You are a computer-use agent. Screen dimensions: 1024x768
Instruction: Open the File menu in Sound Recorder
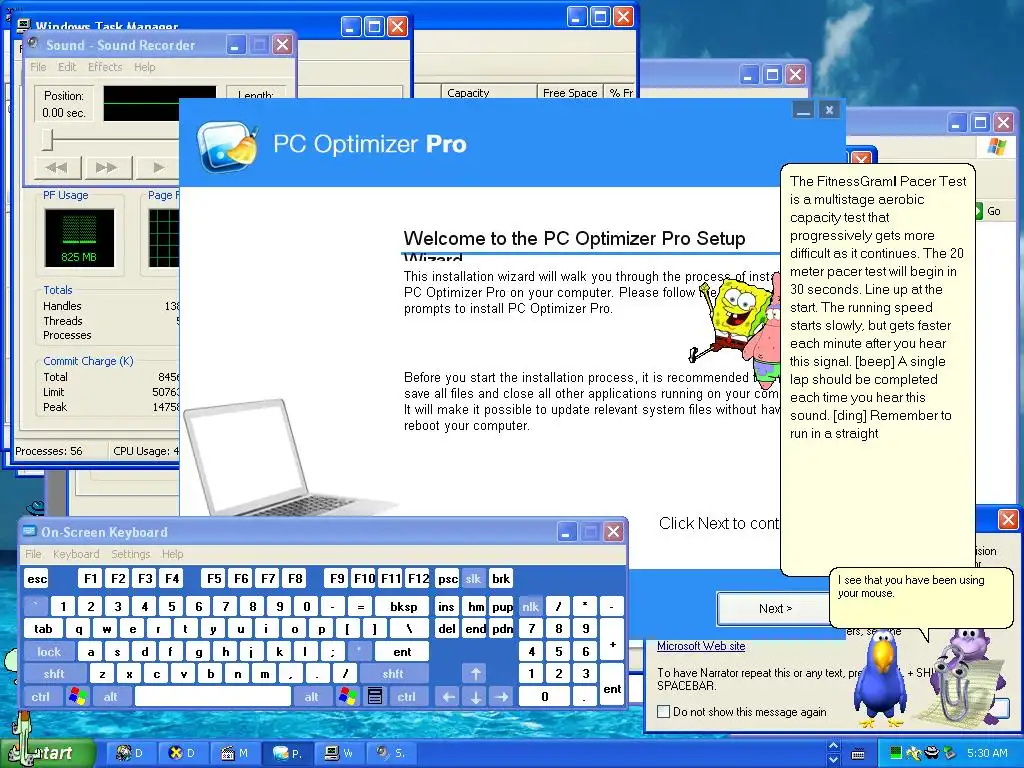coord(39,67)
